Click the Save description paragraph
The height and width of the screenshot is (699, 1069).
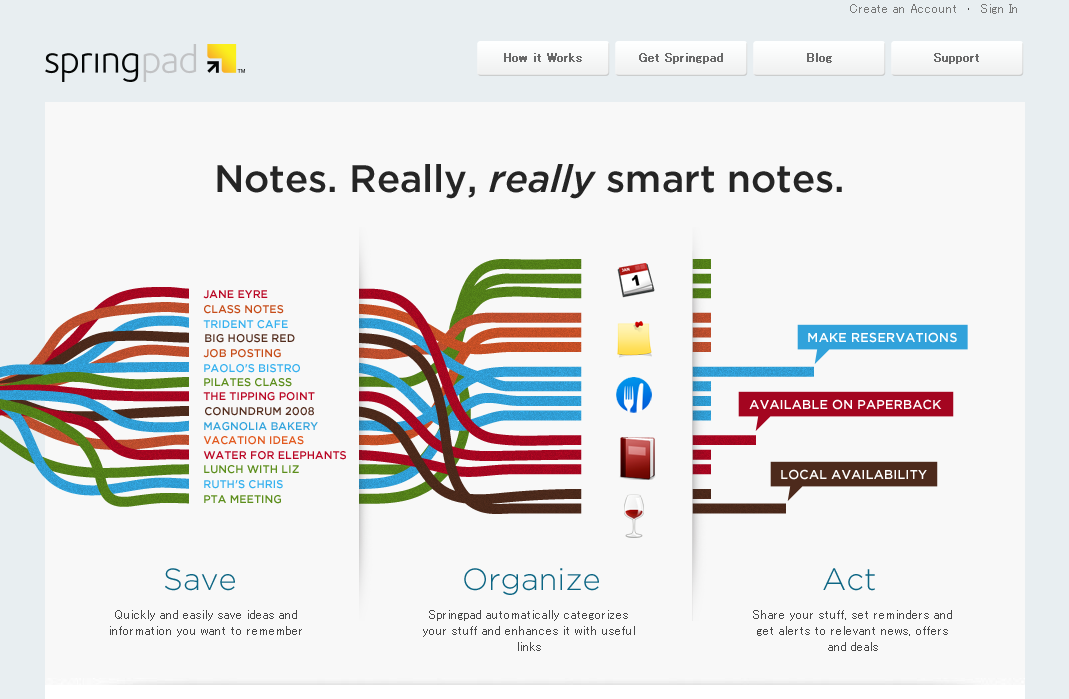point(205,623)
